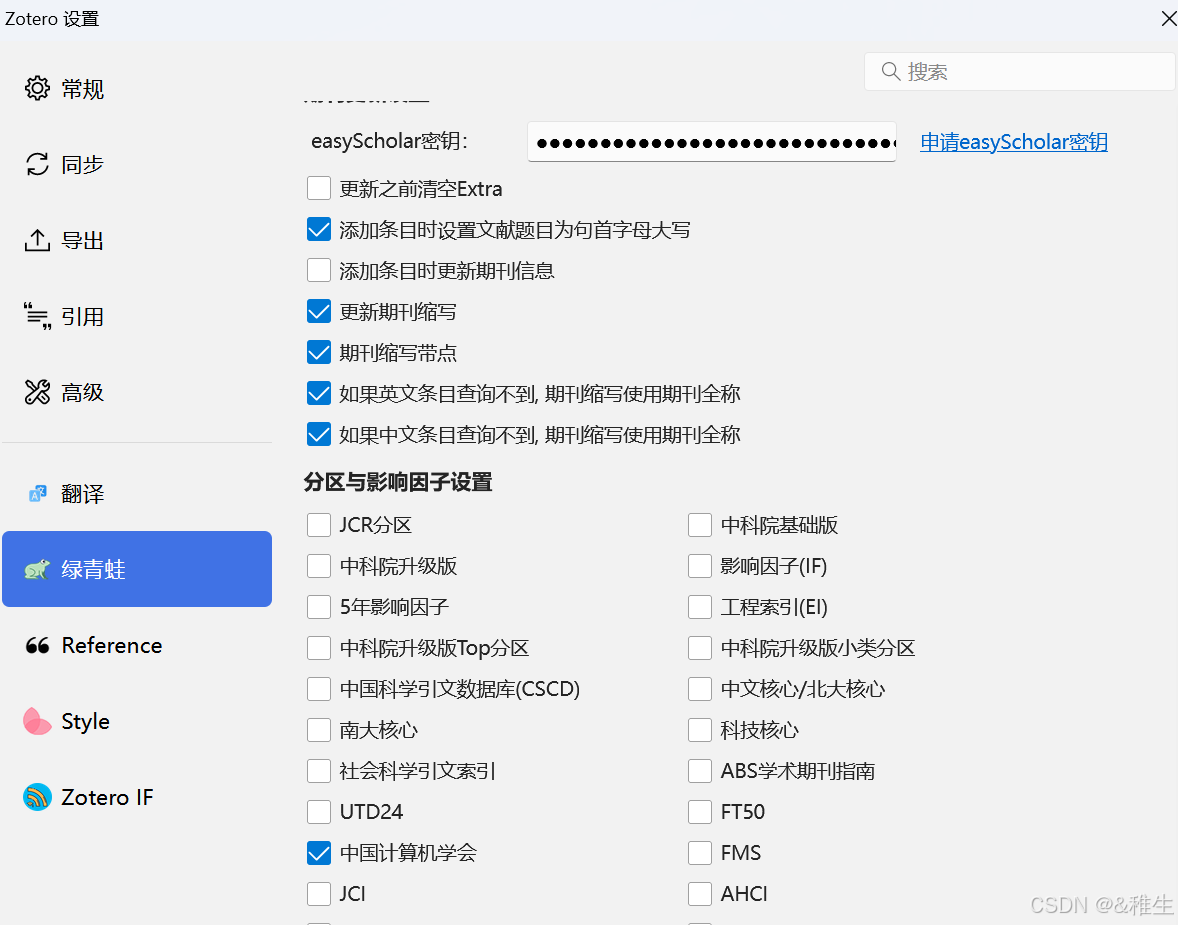Click the translate icon beside 翻译
This screenshot has width=1178, height=925.
(x=37, y=494)
